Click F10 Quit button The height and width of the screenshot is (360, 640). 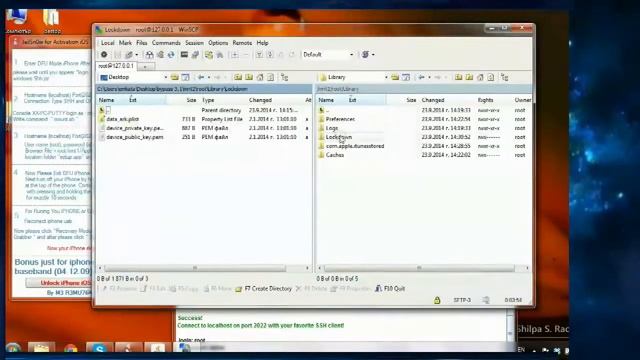(390, 289)
